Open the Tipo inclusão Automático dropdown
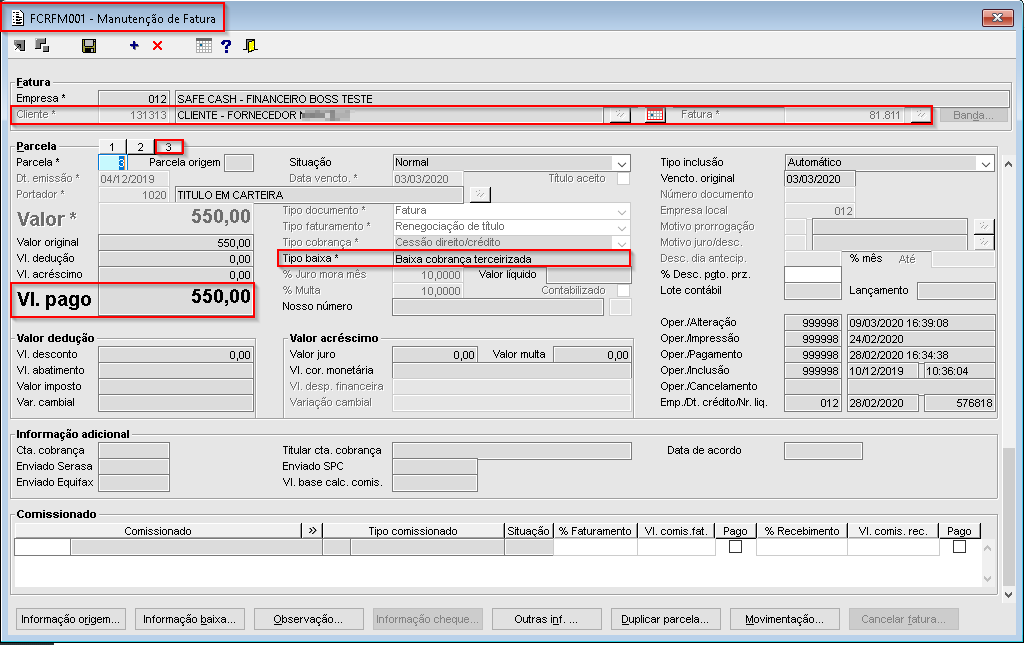Image resolution: width=1025 pixels, height=645 pixels. tap(986, 163)
